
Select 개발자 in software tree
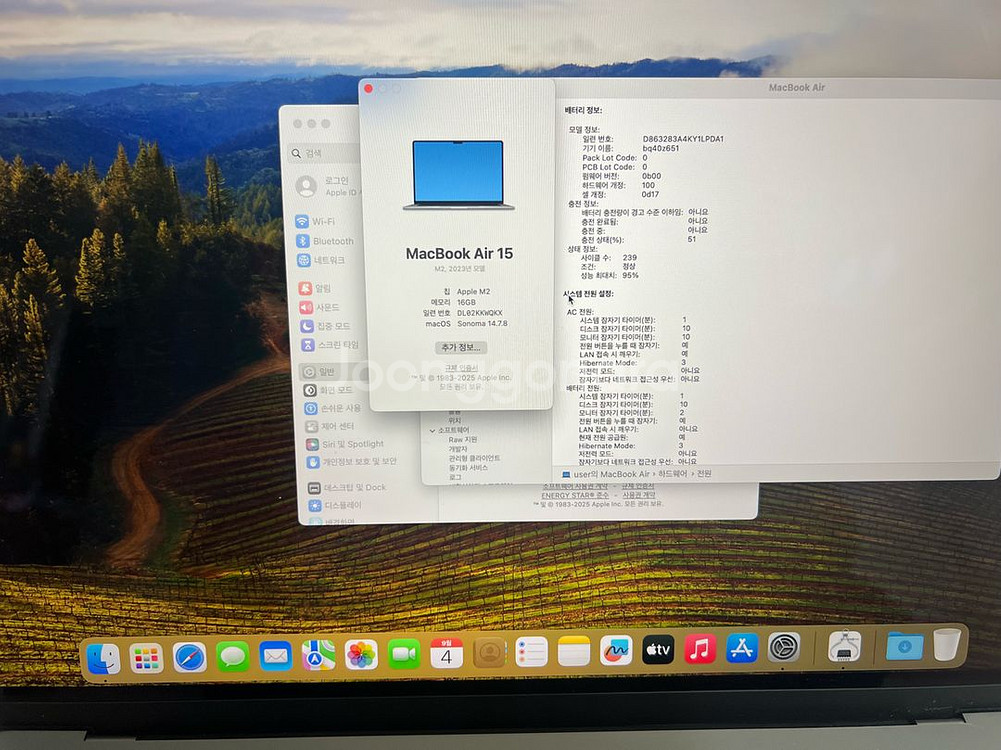458,449
